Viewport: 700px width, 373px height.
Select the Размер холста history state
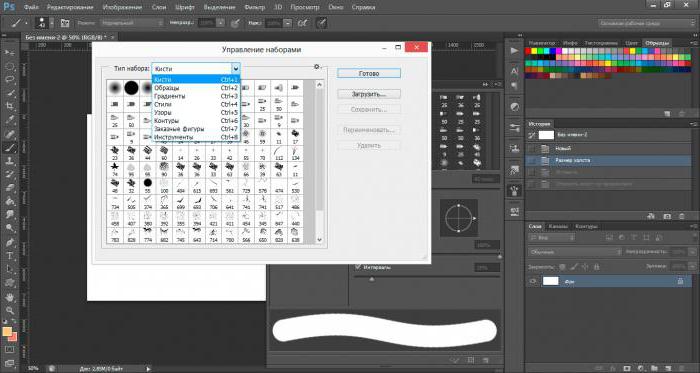click(x=609, y=160)
